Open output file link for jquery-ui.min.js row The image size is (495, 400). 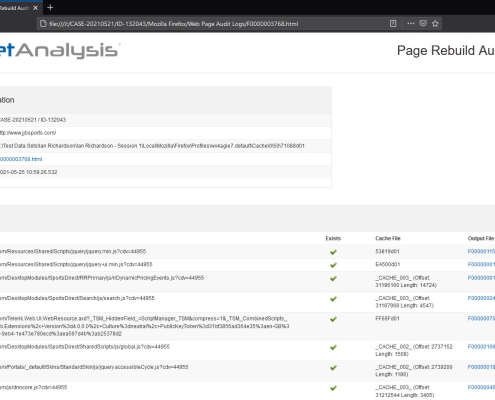tap(481, 265)
